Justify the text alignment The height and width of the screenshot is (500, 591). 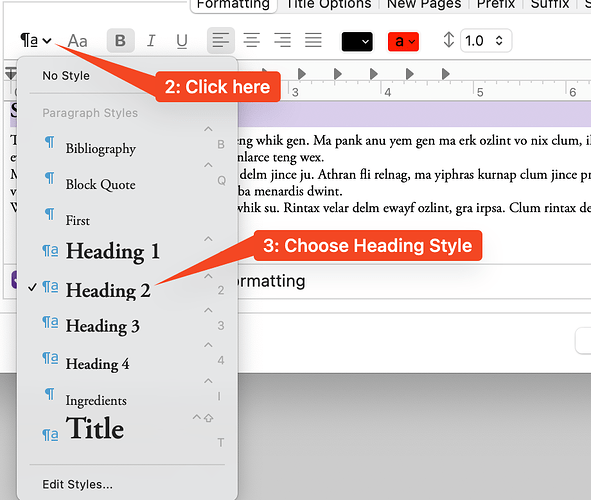click(313, 40)
